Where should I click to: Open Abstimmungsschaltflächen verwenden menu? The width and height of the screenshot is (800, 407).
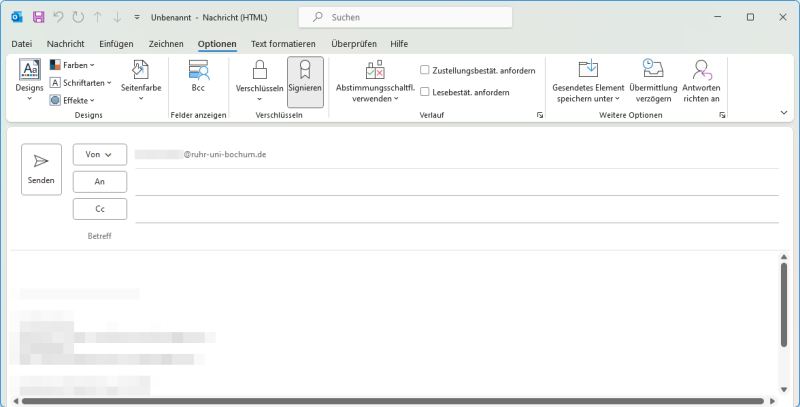click(374, 80)
